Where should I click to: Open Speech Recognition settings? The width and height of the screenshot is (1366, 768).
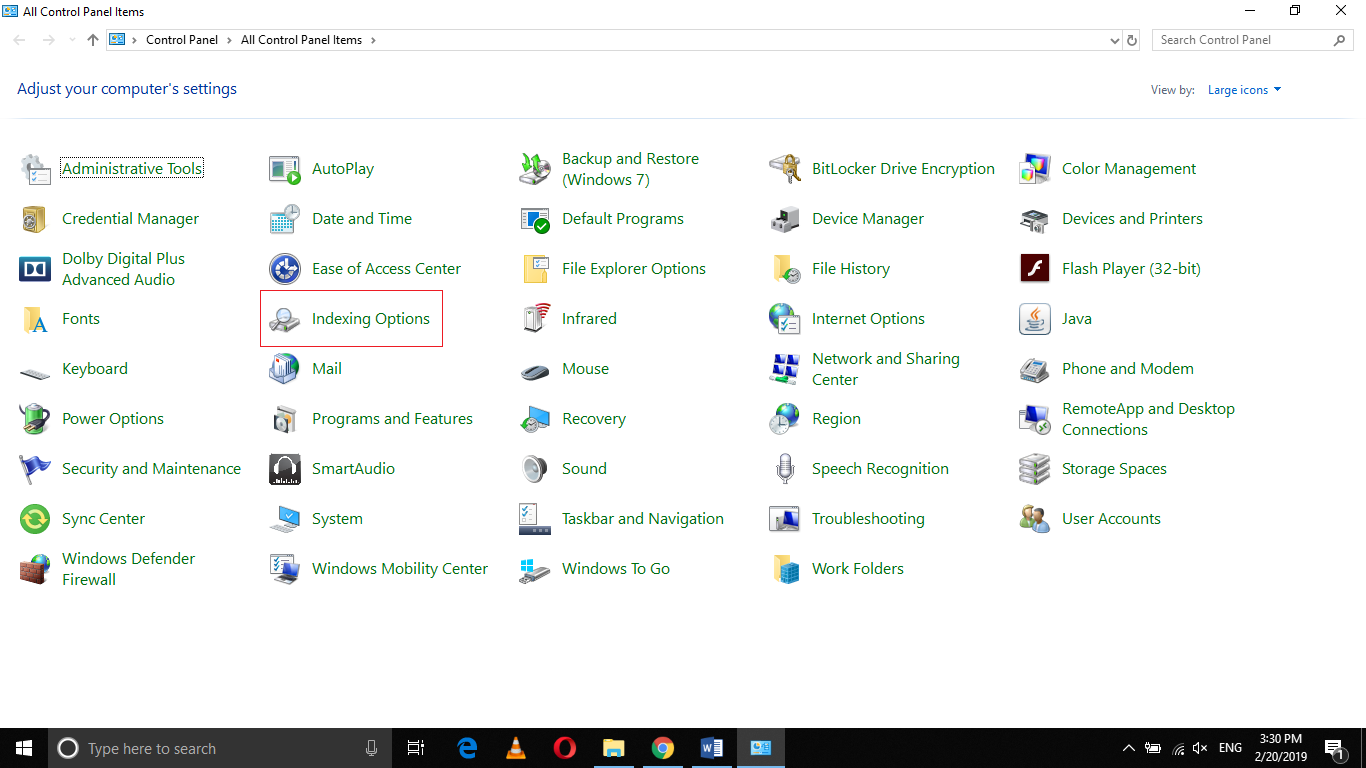pyautogui.click(x=880, y=468)
